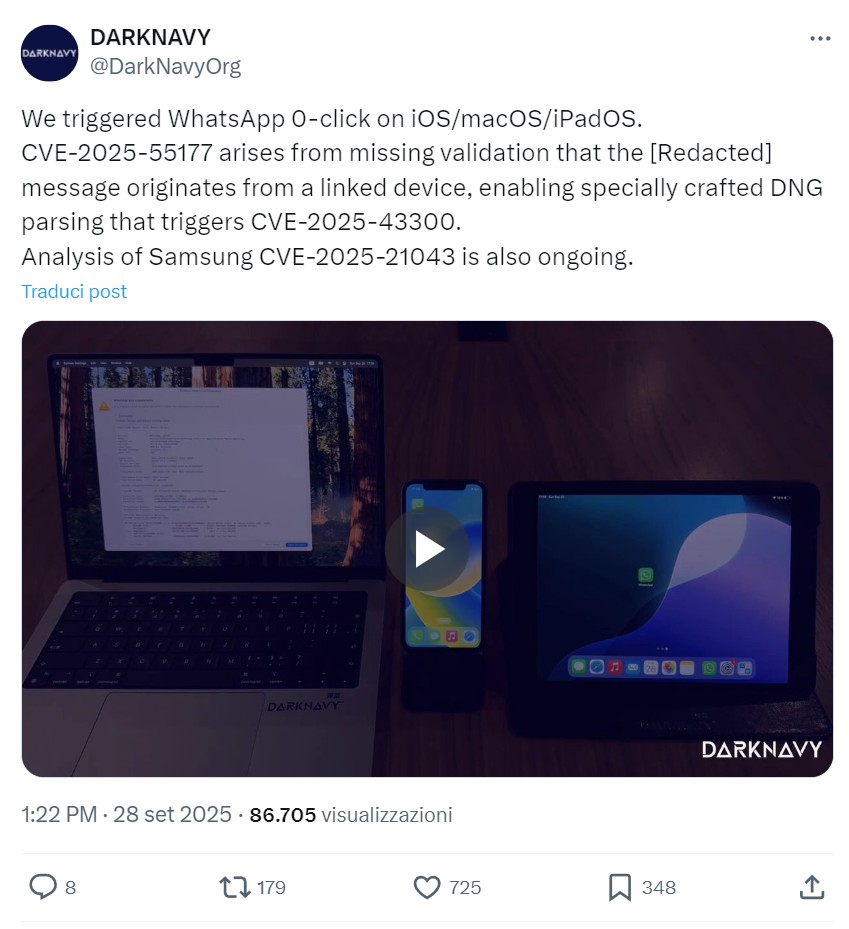Like the post with heart icon

click(427, 887)
